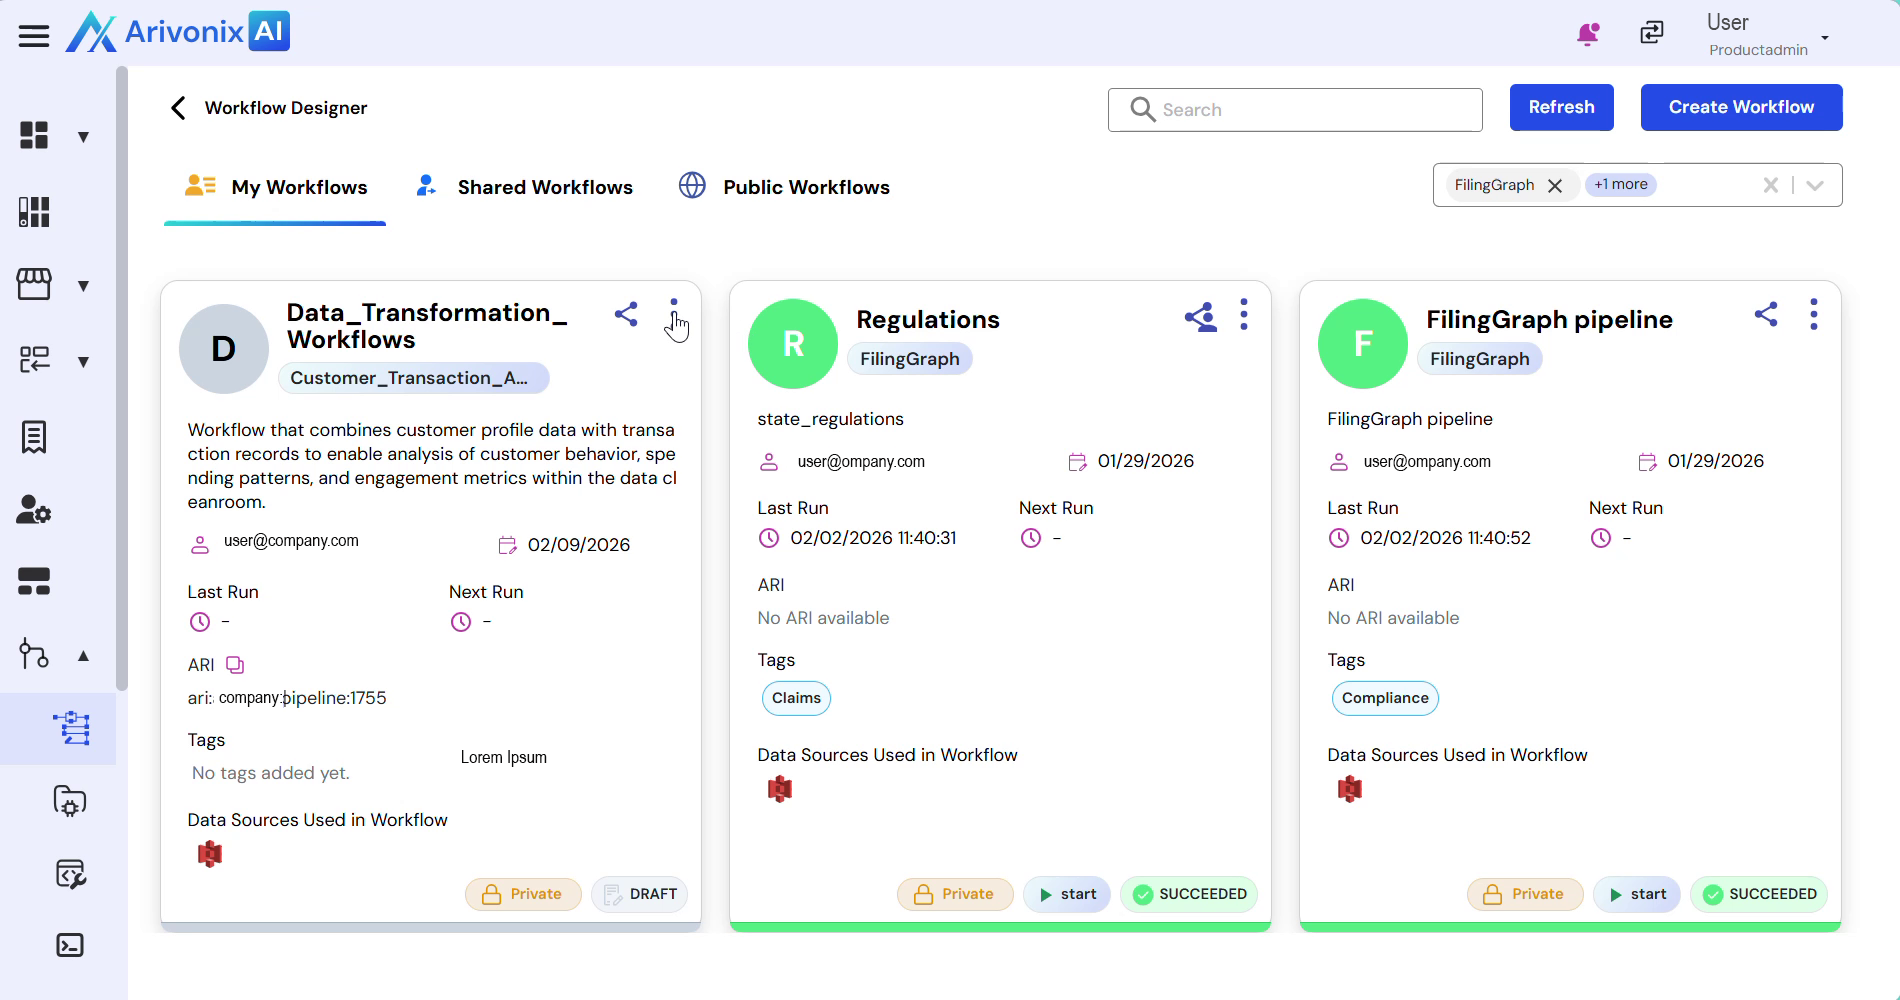Open the User Productadmin account dropdown

click(x=1824, y=38)
